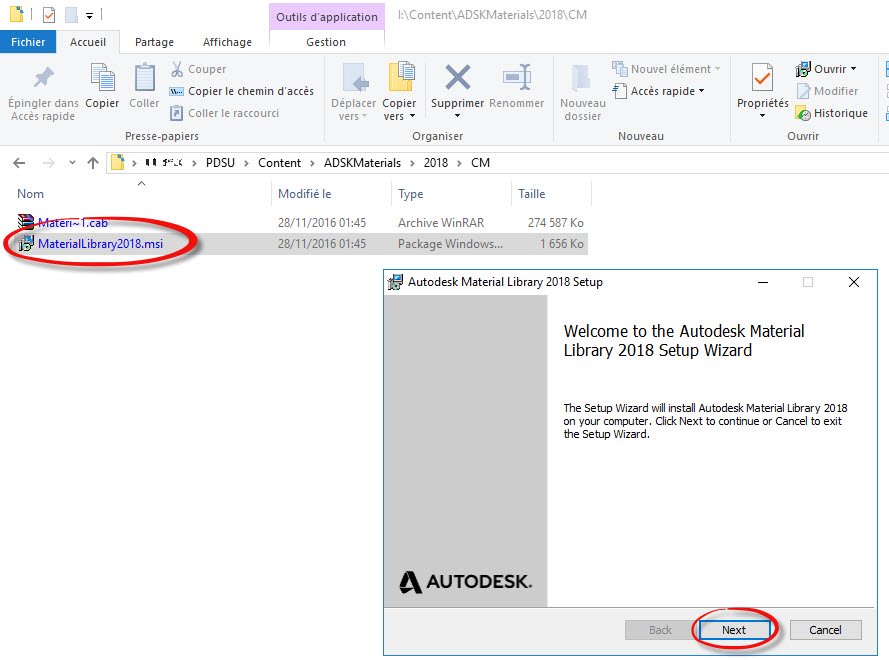The image size is (889, 660).
Task: Click the Propriétés checkmark icon
Action: coord(762,77)
